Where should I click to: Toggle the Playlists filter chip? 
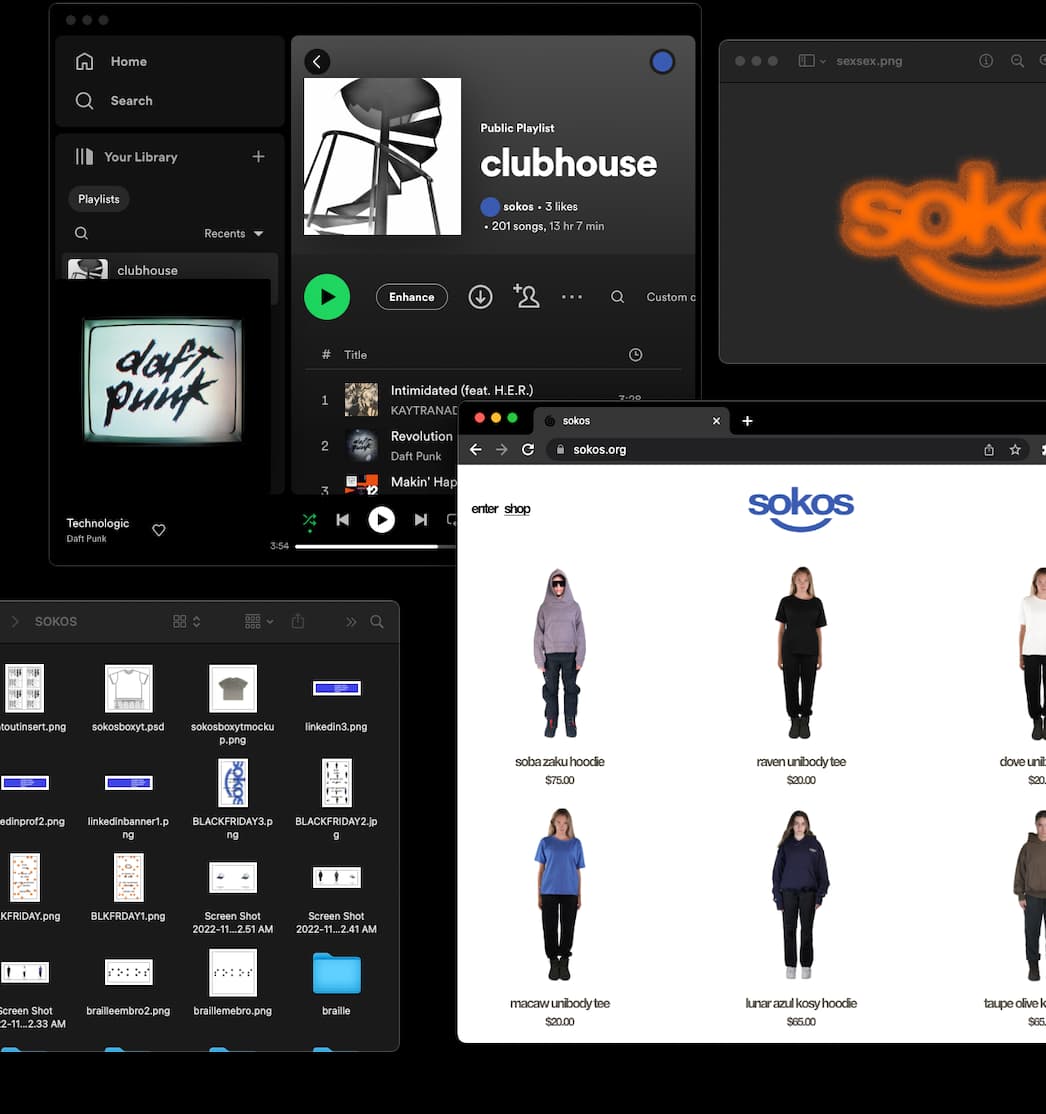tap(99, 199)
